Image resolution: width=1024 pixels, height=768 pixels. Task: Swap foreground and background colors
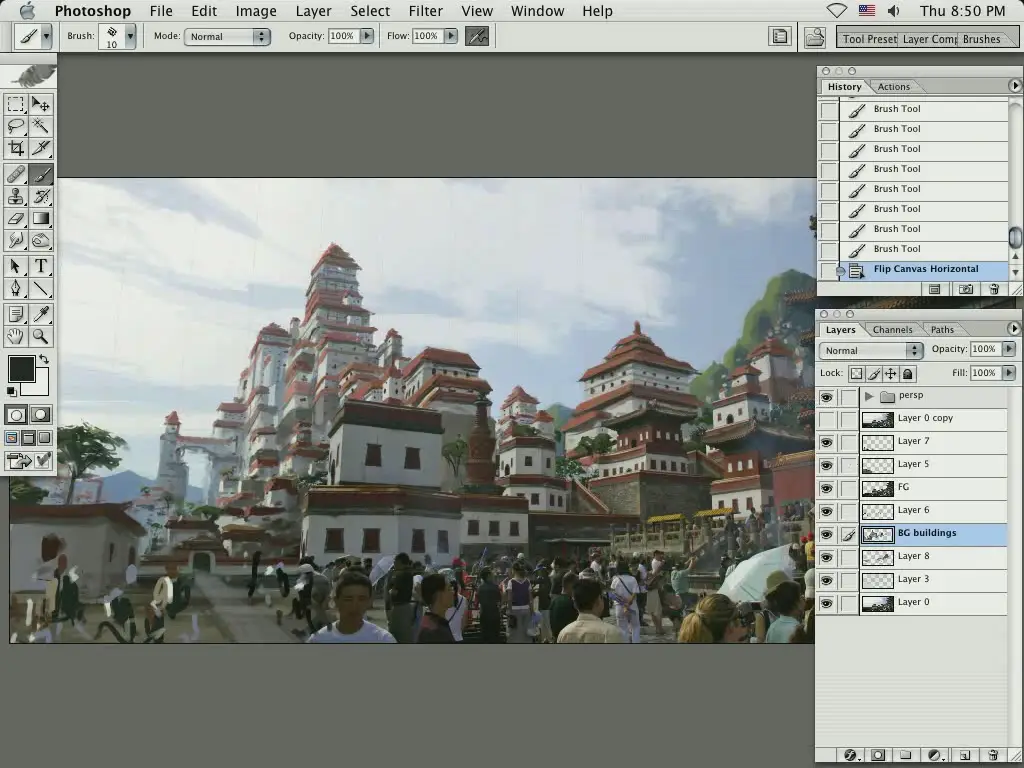(x=44, y=359)
